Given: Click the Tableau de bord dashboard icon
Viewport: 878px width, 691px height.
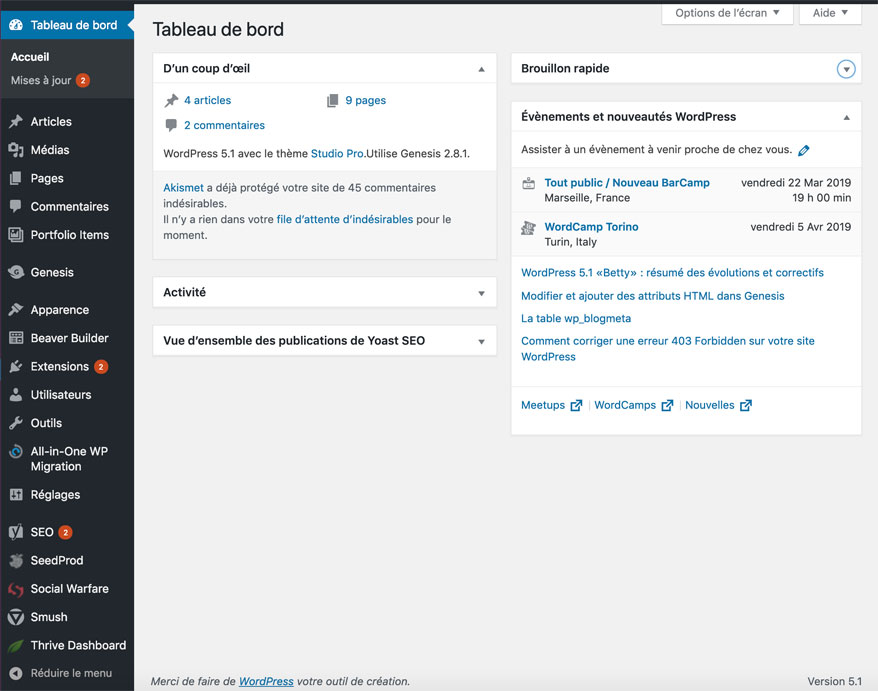Looking at the screenshot, I should point(16,25).
